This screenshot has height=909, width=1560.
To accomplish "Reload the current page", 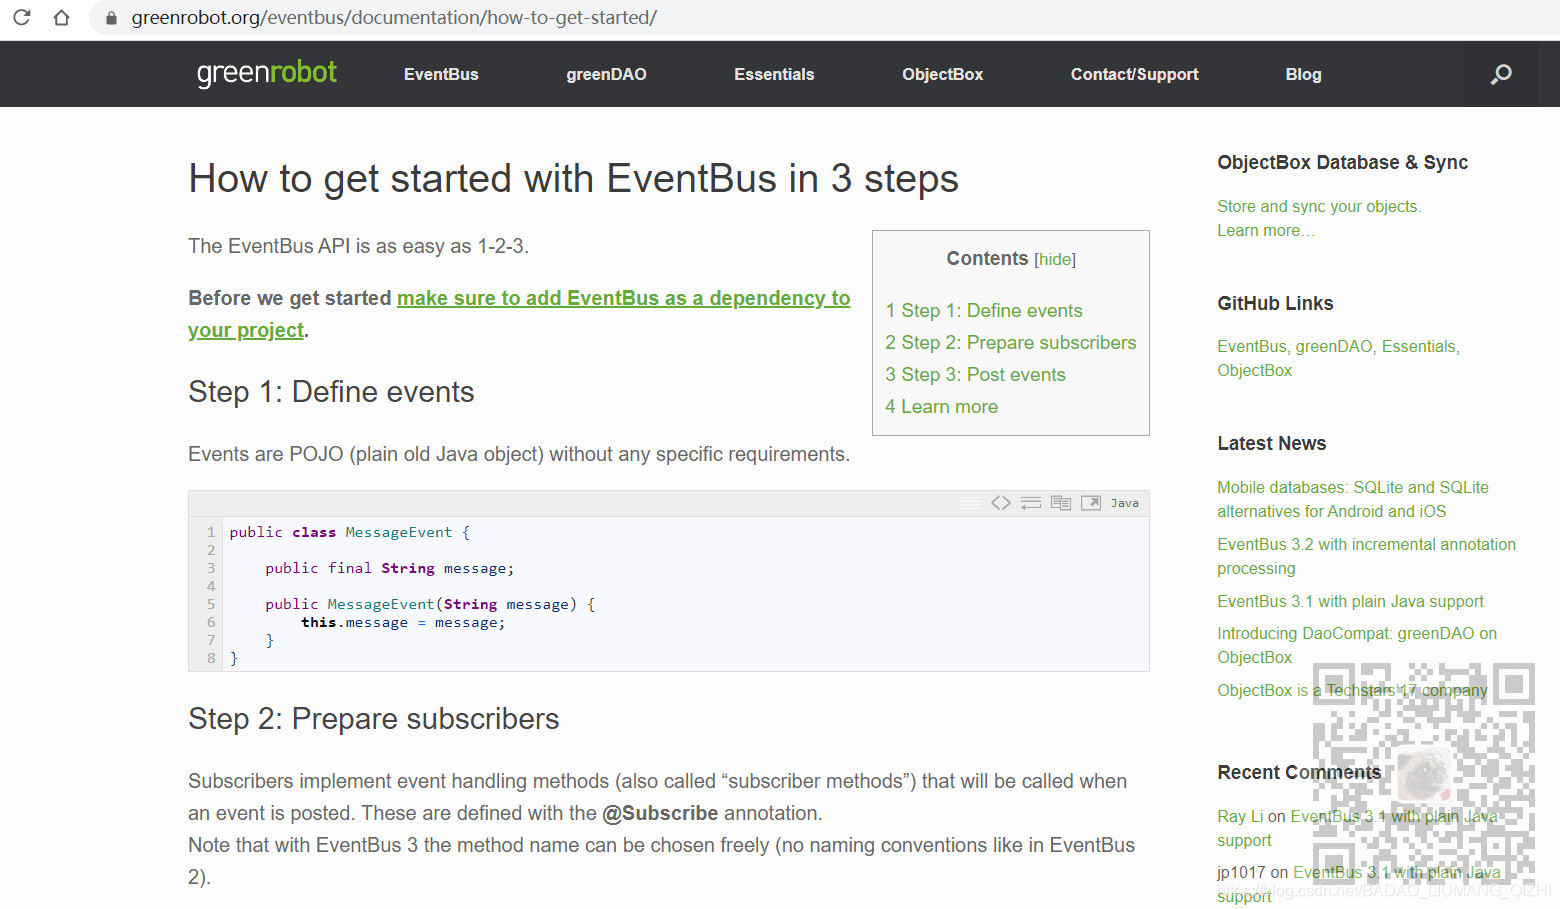I will click(x=21, y=16).
